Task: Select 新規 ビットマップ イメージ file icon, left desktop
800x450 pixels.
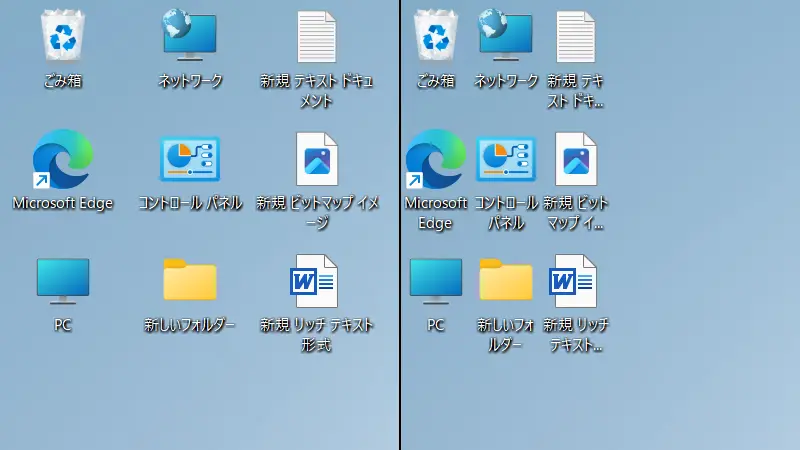Action: [317, 159]
